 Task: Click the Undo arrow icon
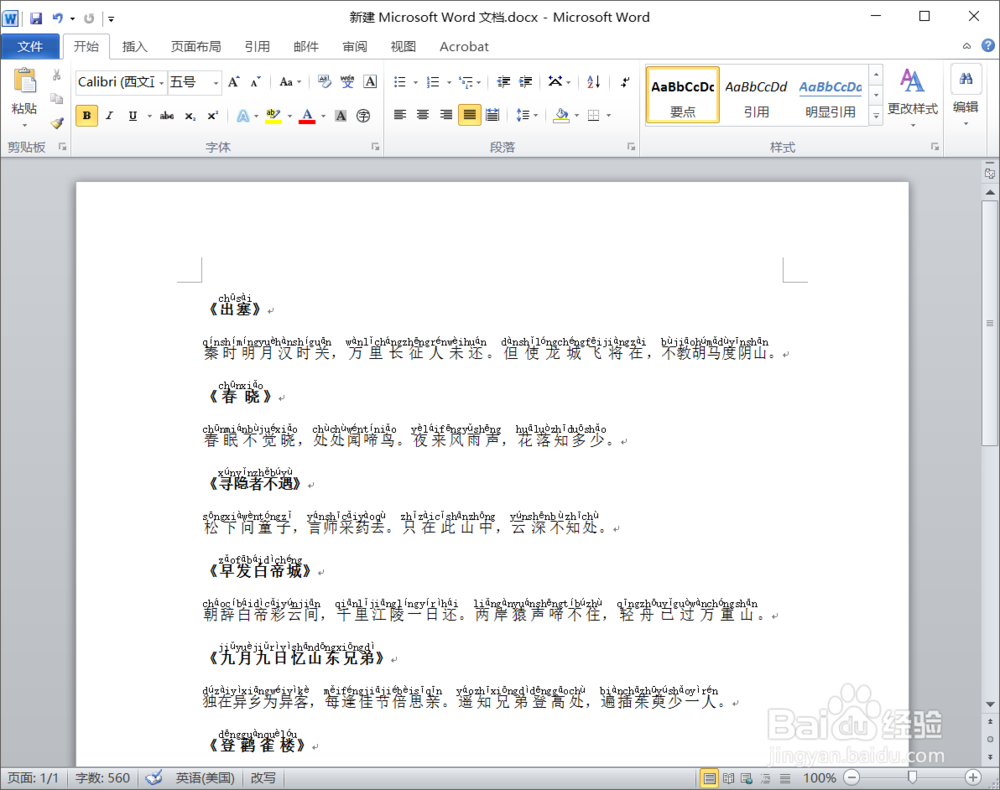click(57, 18)
